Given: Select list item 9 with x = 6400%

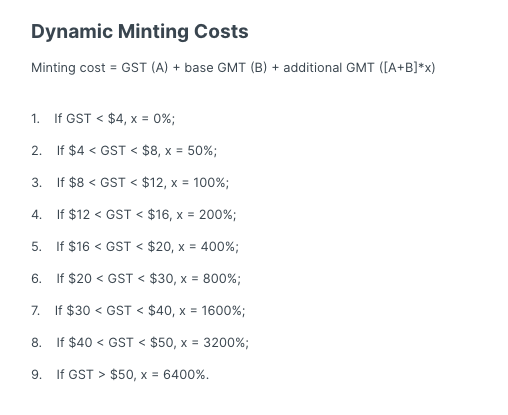Looking at the screenshot, I should [x=120, y=375].
